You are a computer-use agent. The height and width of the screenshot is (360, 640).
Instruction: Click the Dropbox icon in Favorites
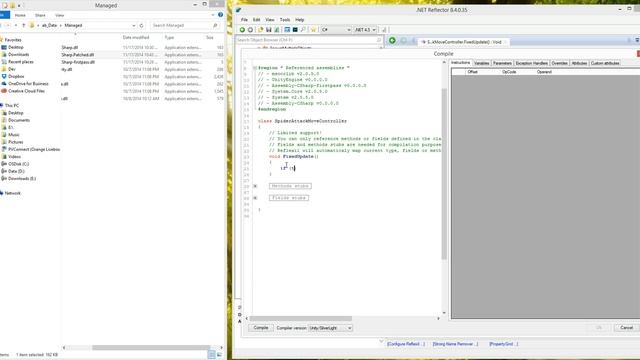[x=4, y=76]
